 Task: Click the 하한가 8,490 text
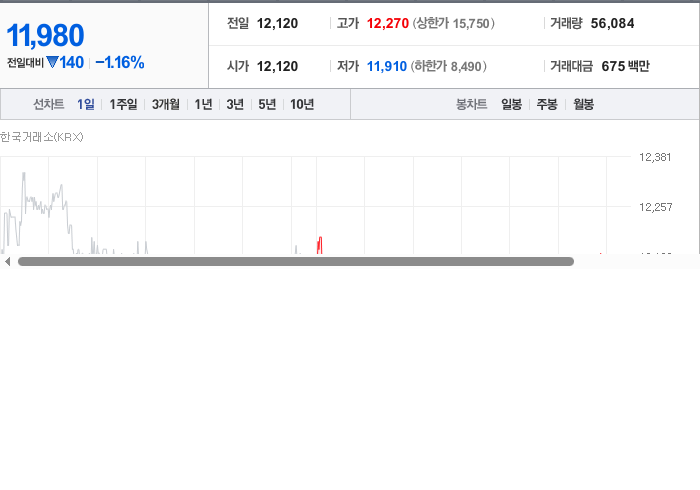449,66
